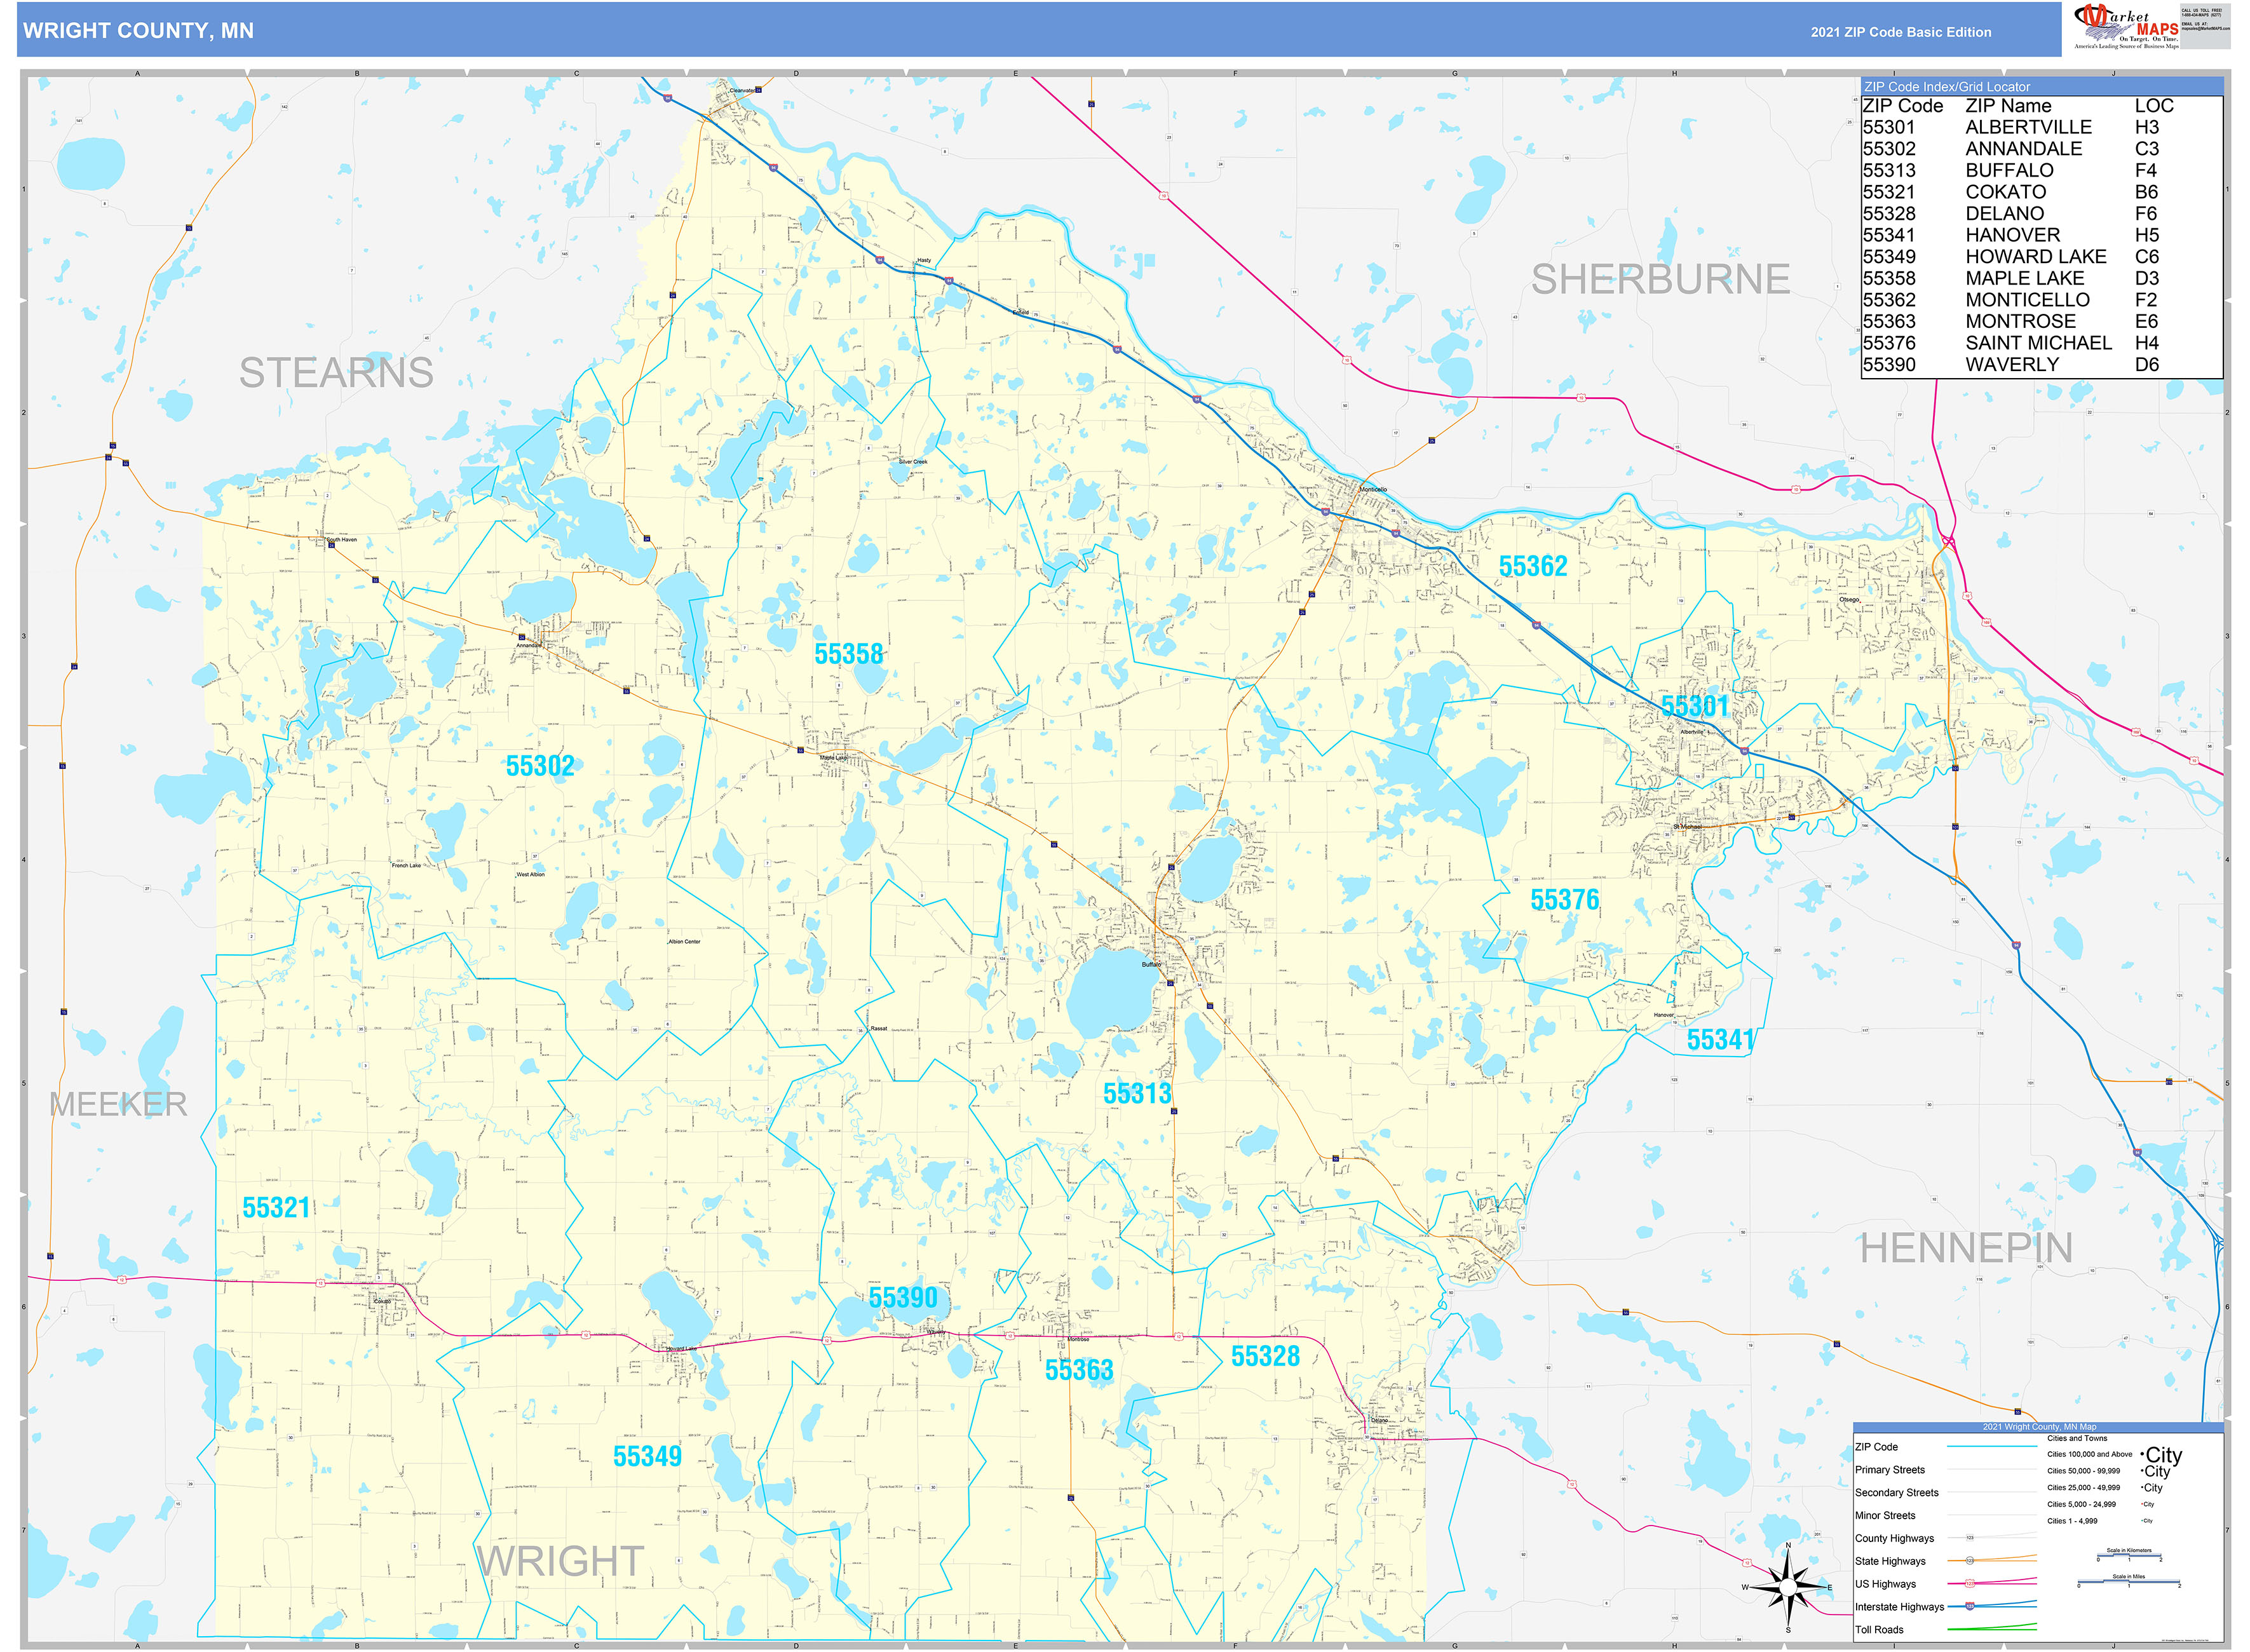Click ZIP label 55358 on the map

[849, 654]
